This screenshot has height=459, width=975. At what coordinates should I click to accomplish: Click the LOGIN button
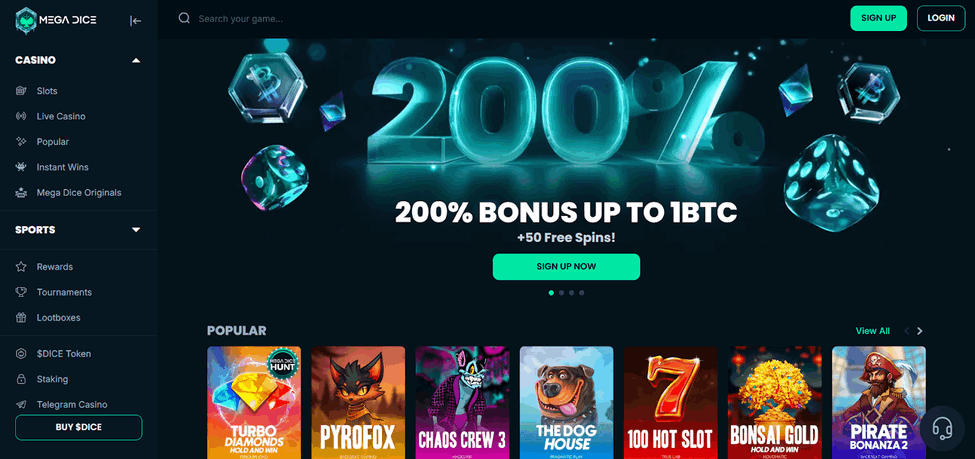(941, 18)
